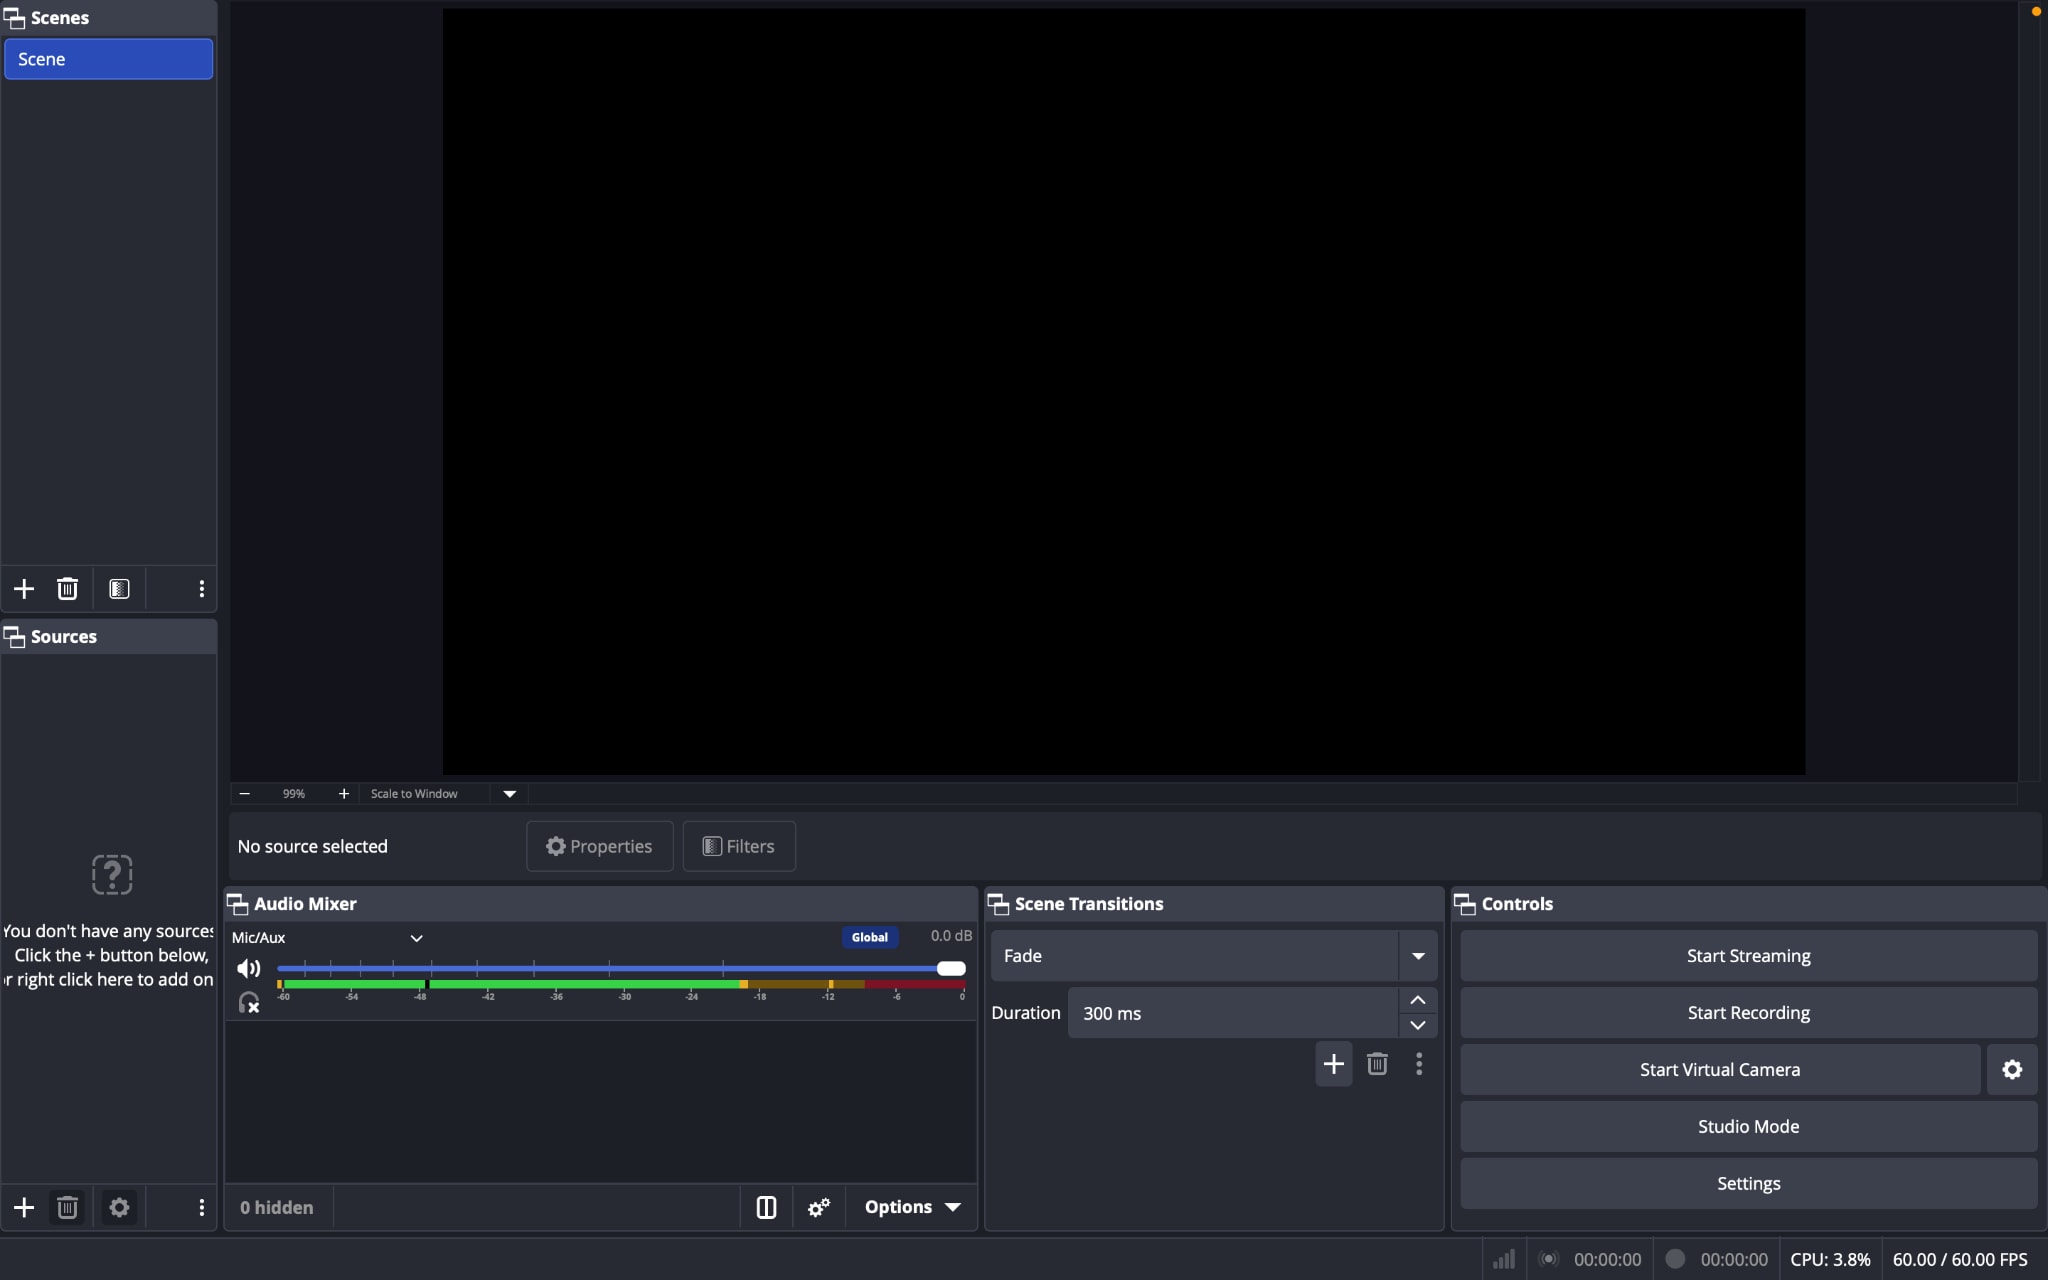Open advanced audio properties gears icon
2048x1280 pixels.
click(x=819, y=1207)
